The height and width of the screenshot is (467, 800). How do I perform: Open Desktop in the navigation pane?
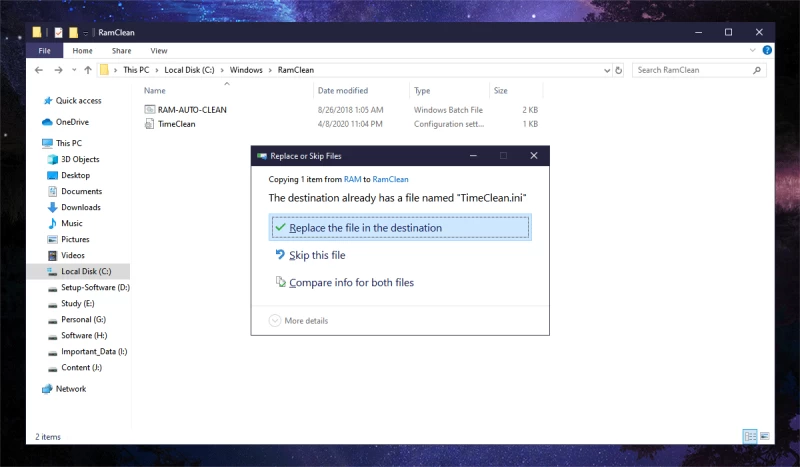[x=76, y=175]
